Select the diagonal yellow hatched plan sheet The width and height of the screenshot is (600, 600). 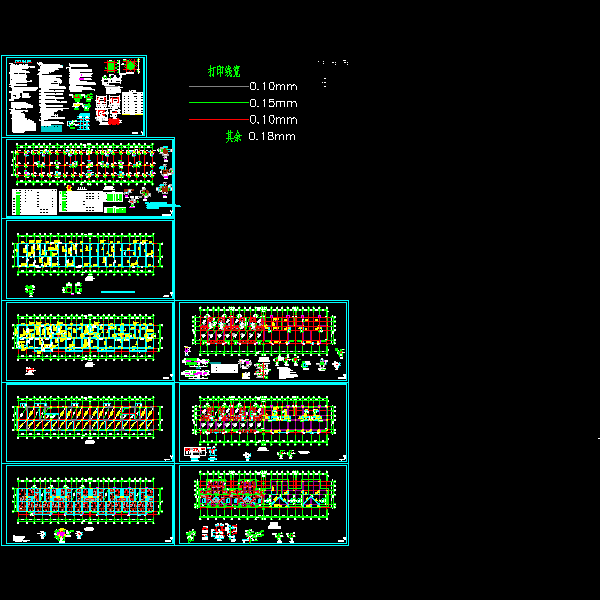pos(90,422)
